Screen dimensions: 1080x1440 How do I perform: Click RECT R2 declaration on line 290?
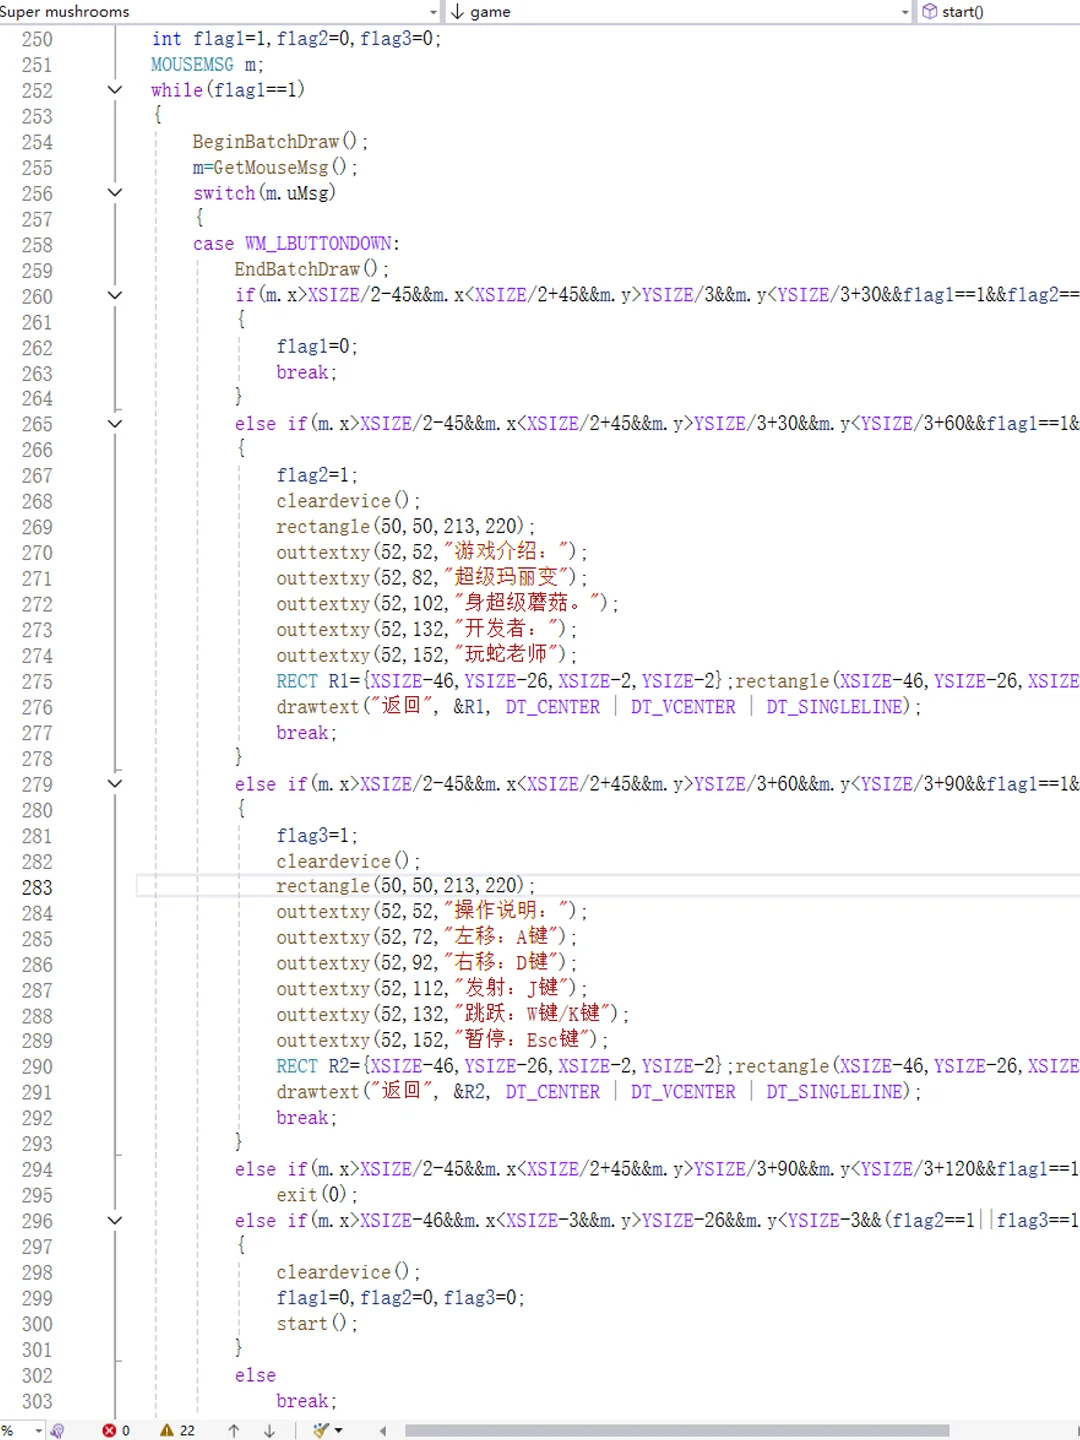point(505,1066)
